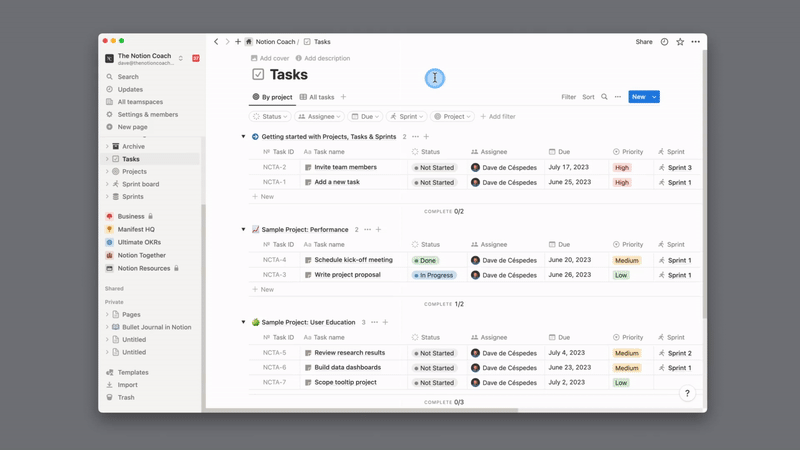The width and height of the screenshot is (800, 450).
Task: Click the Tasks page checkbox icon
Action: [258, 74]
